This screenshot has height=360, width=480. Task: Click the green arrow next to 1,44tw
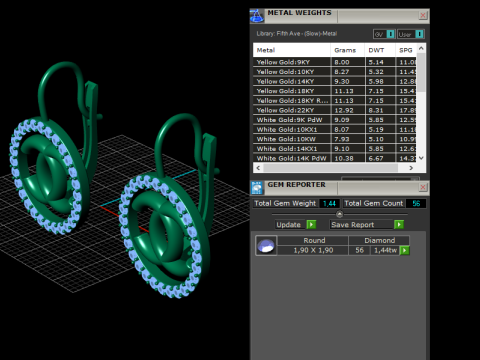(x=404, y=250)
